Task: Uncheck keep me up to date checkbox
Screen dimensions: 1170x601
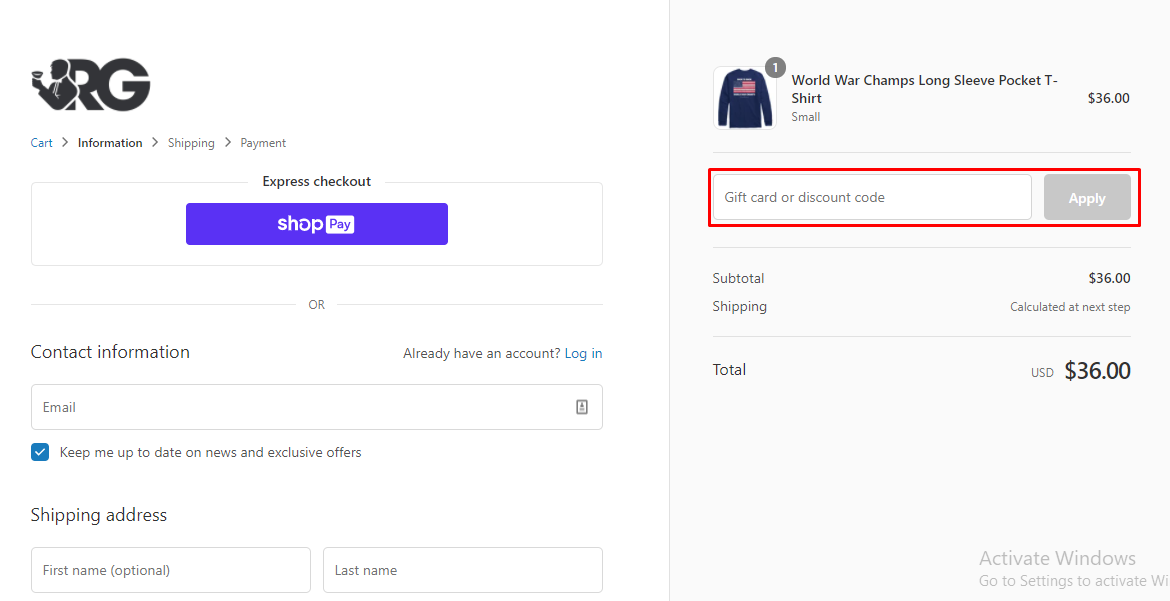Action: (40, 452)
